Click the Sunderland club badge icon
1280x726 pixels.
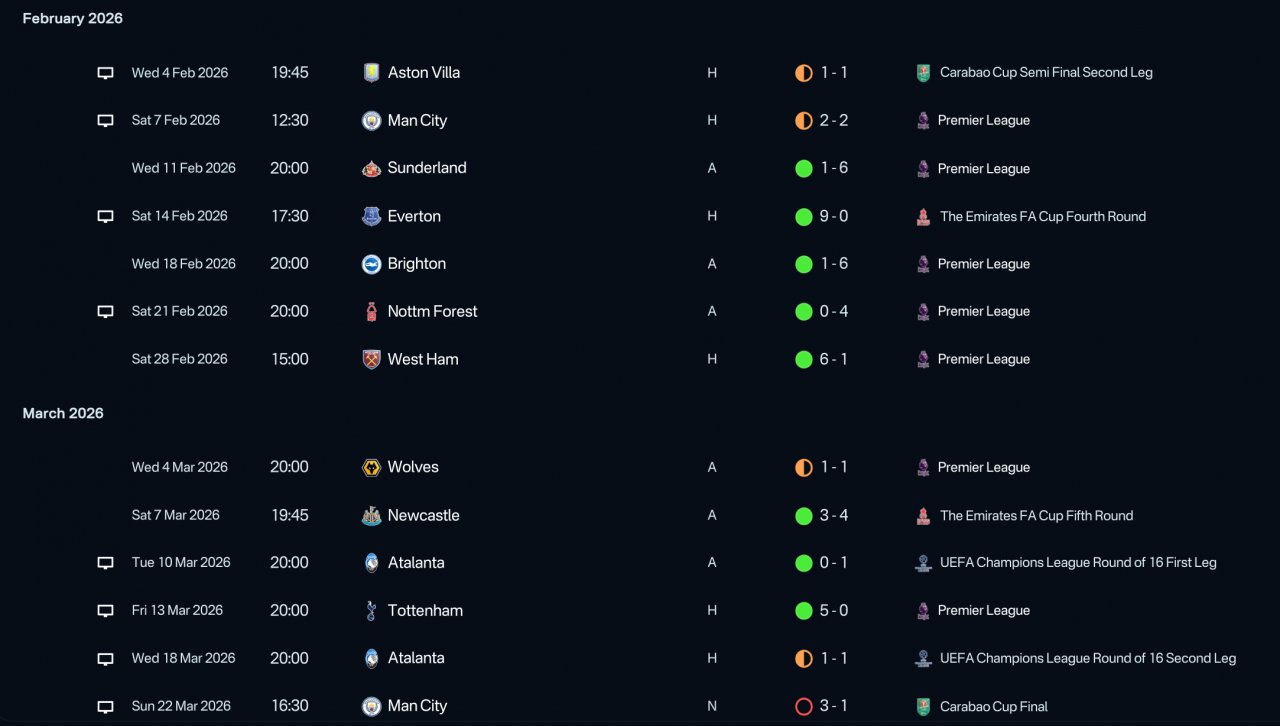372,168
